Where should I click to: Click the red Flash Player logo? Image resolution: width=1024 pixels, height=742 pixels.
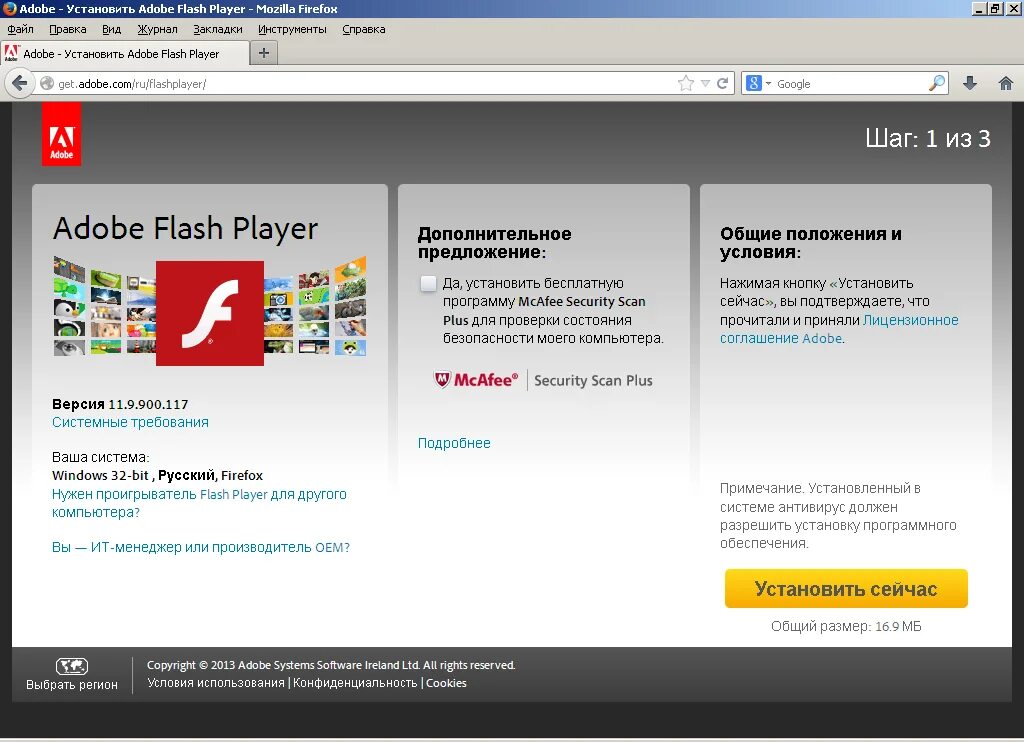210,313
